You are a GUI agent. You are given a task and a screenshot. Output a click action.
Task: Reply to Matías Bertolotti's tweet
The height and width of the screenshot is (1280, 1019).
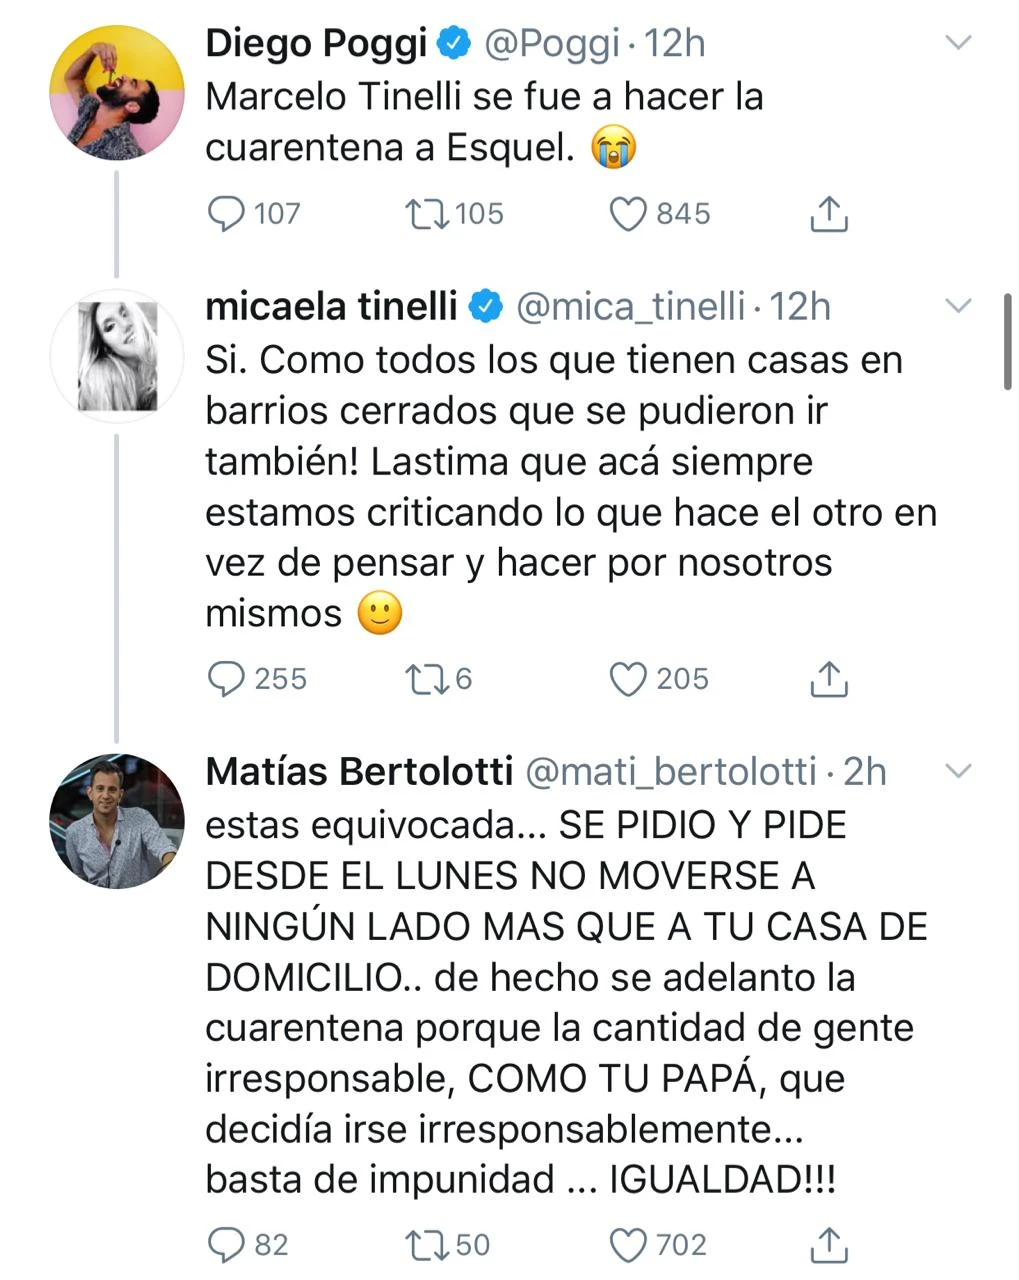[x=226, y=1245]
